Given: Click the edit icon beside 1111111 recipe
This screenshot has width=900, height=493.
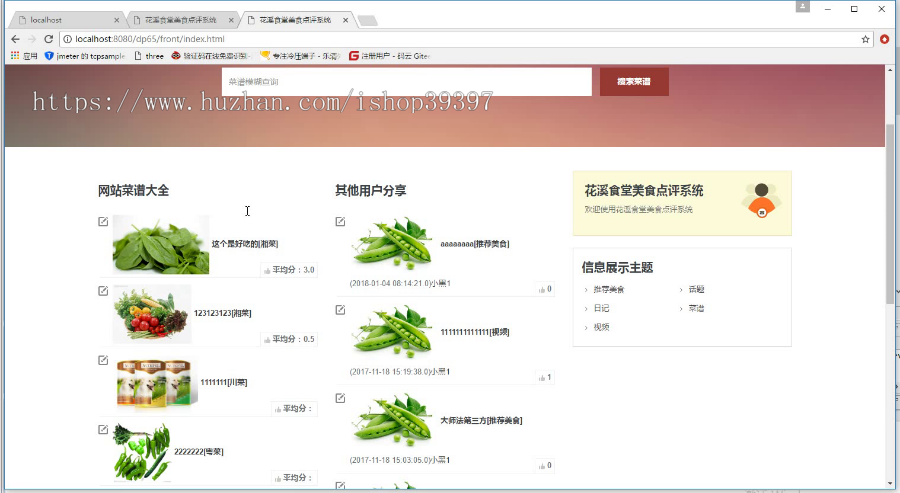Looking at the screenshot, I should pyautogui.click(x=103, y=360).
